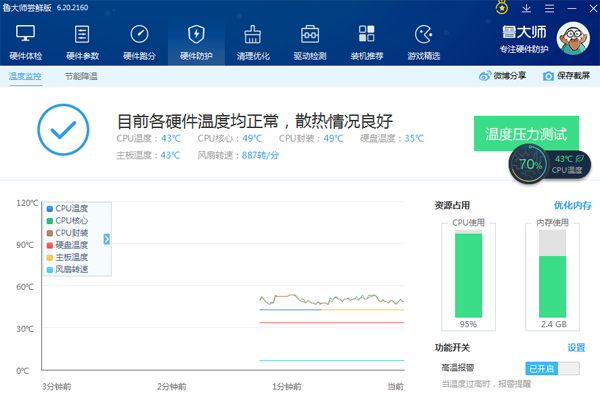Open 驱动检测 driver detection
This screenshot has width=600, height=403.
[x=310, y=42]
